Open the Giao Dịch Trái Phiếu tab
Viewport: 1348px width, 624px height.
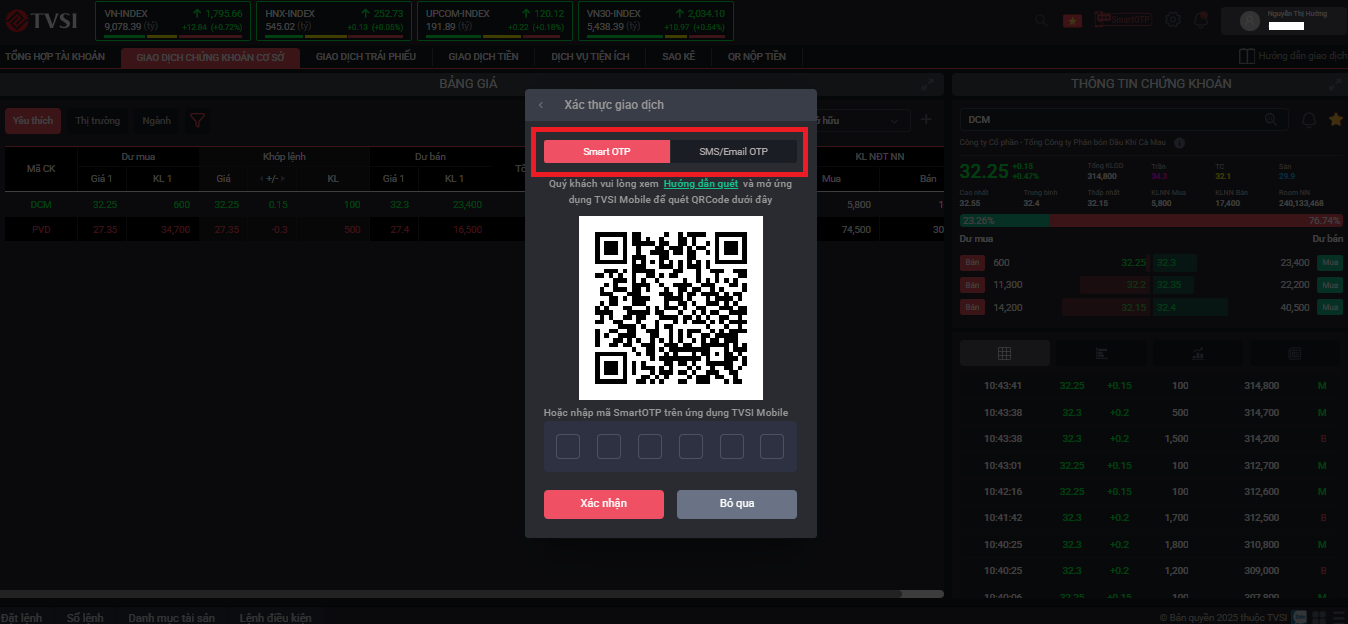coord(365,57)
